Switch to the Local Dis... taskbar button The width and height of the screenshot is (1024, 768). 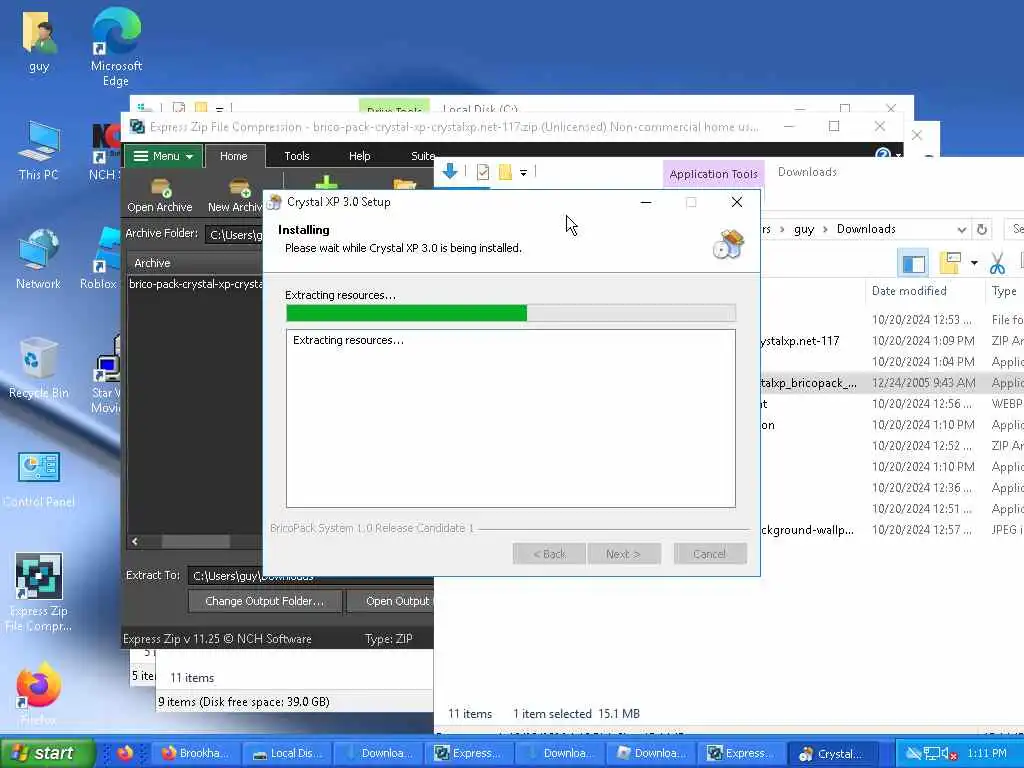287,753
